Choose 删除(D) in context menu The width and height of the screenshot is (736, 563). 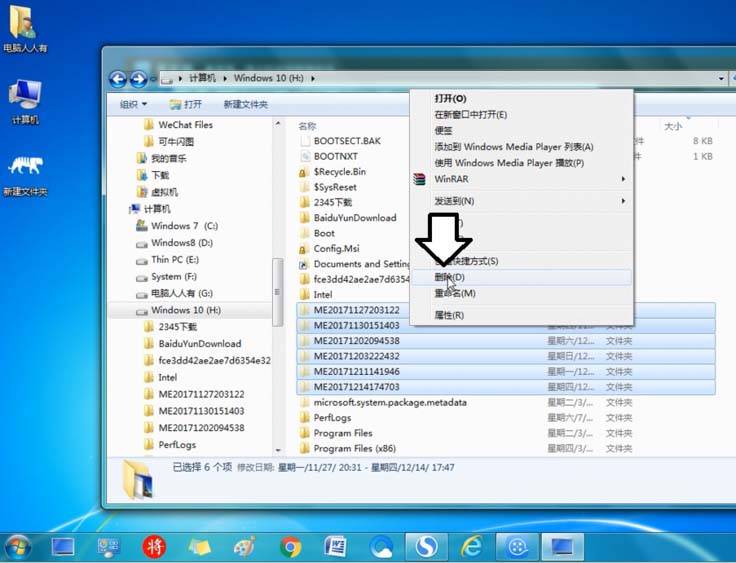click(x=522, y=277)
